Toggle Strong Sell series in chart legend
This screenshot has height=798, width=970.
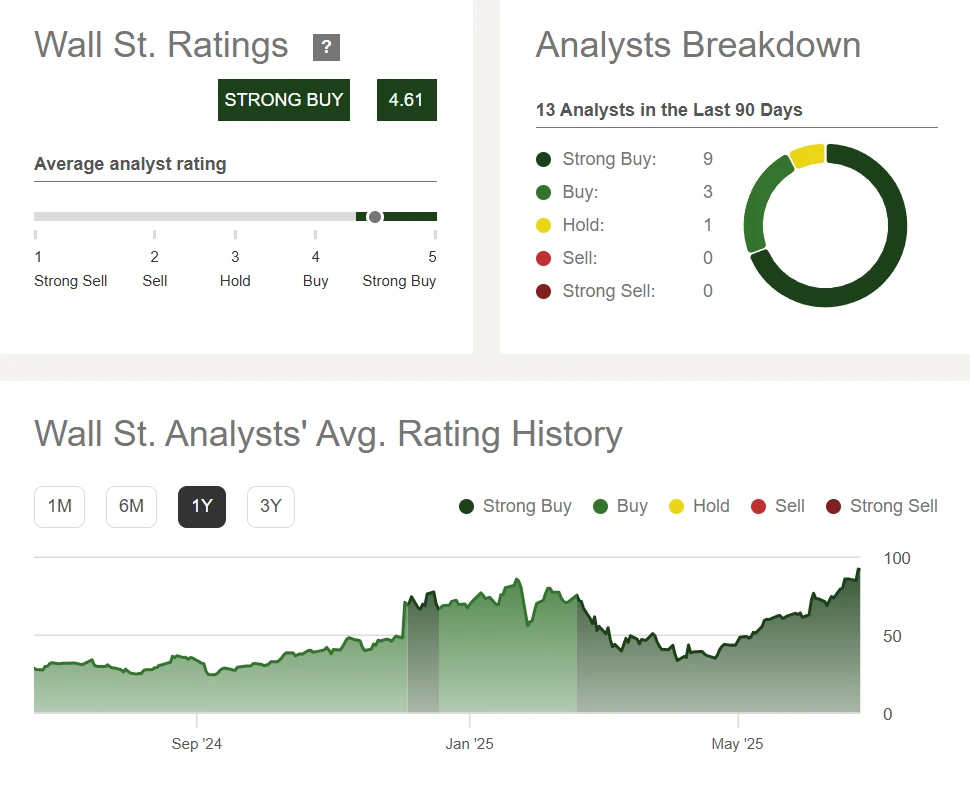pos(881,506)
